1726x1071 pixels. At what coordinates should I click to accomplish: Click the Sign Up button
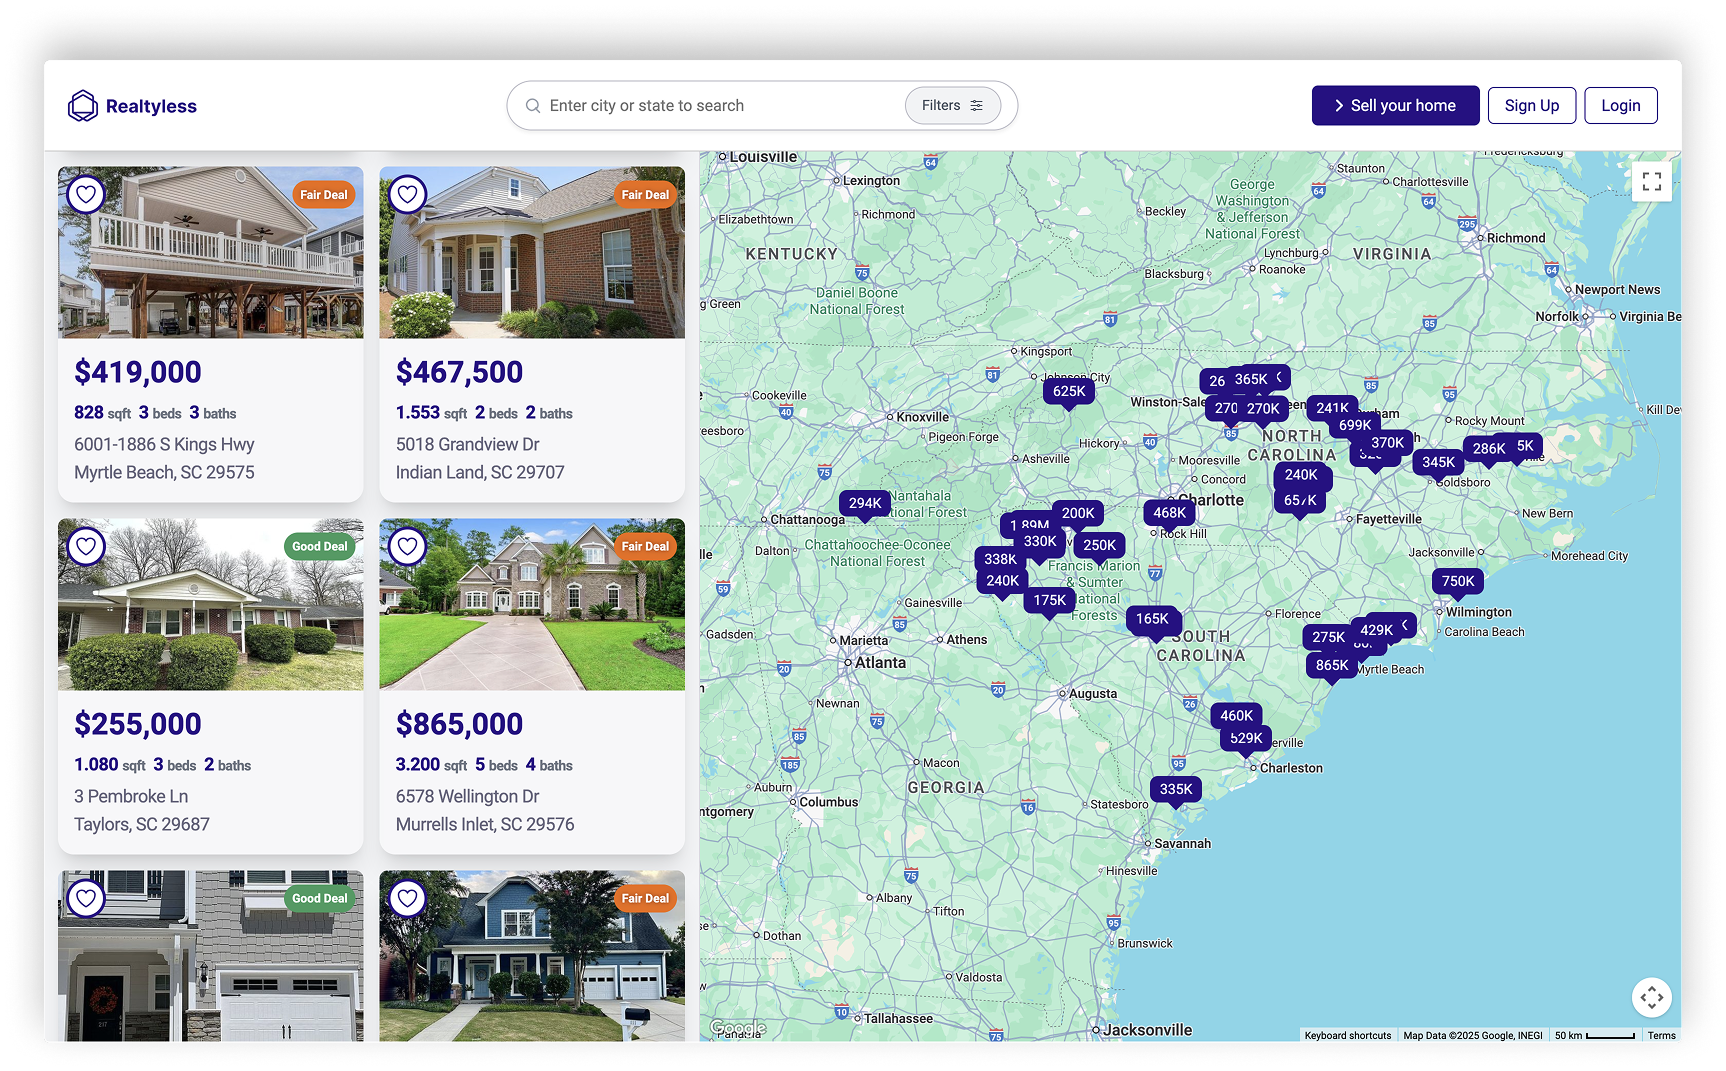tap(1531, 106)
